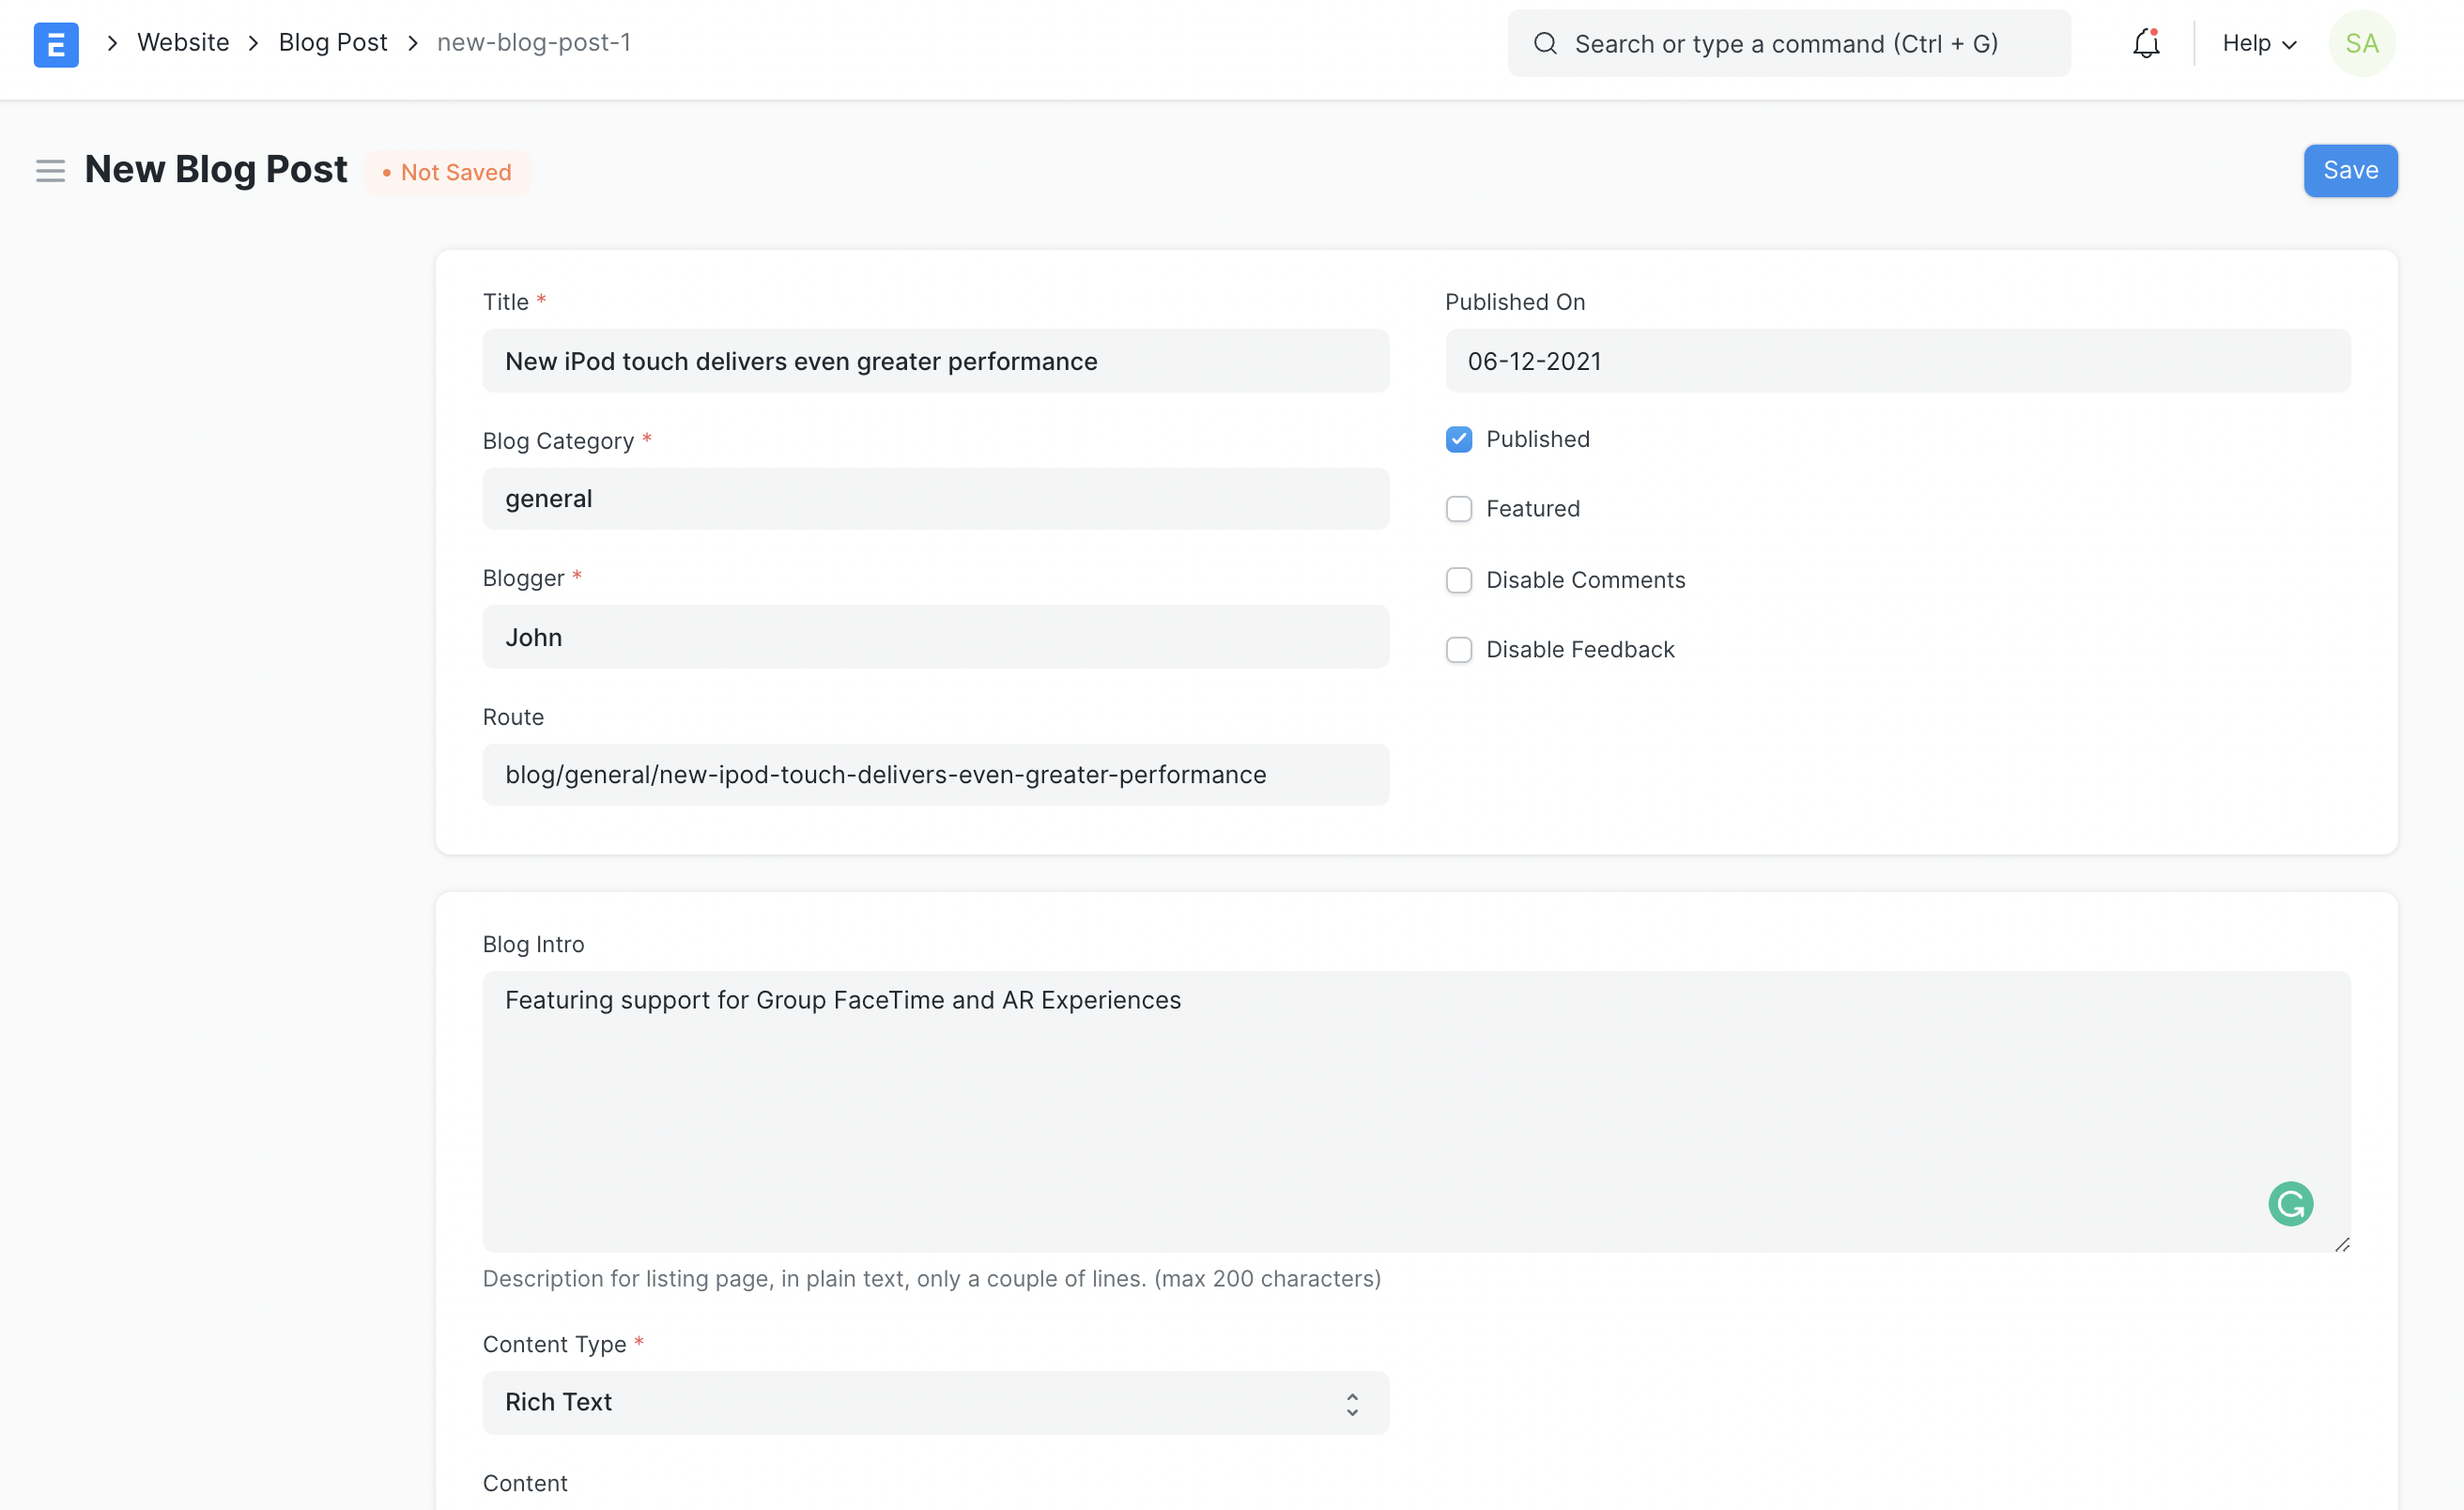The image size is (2464, 1510).
Task: Open the Content Type dropdown
Action: point(935,1402)
